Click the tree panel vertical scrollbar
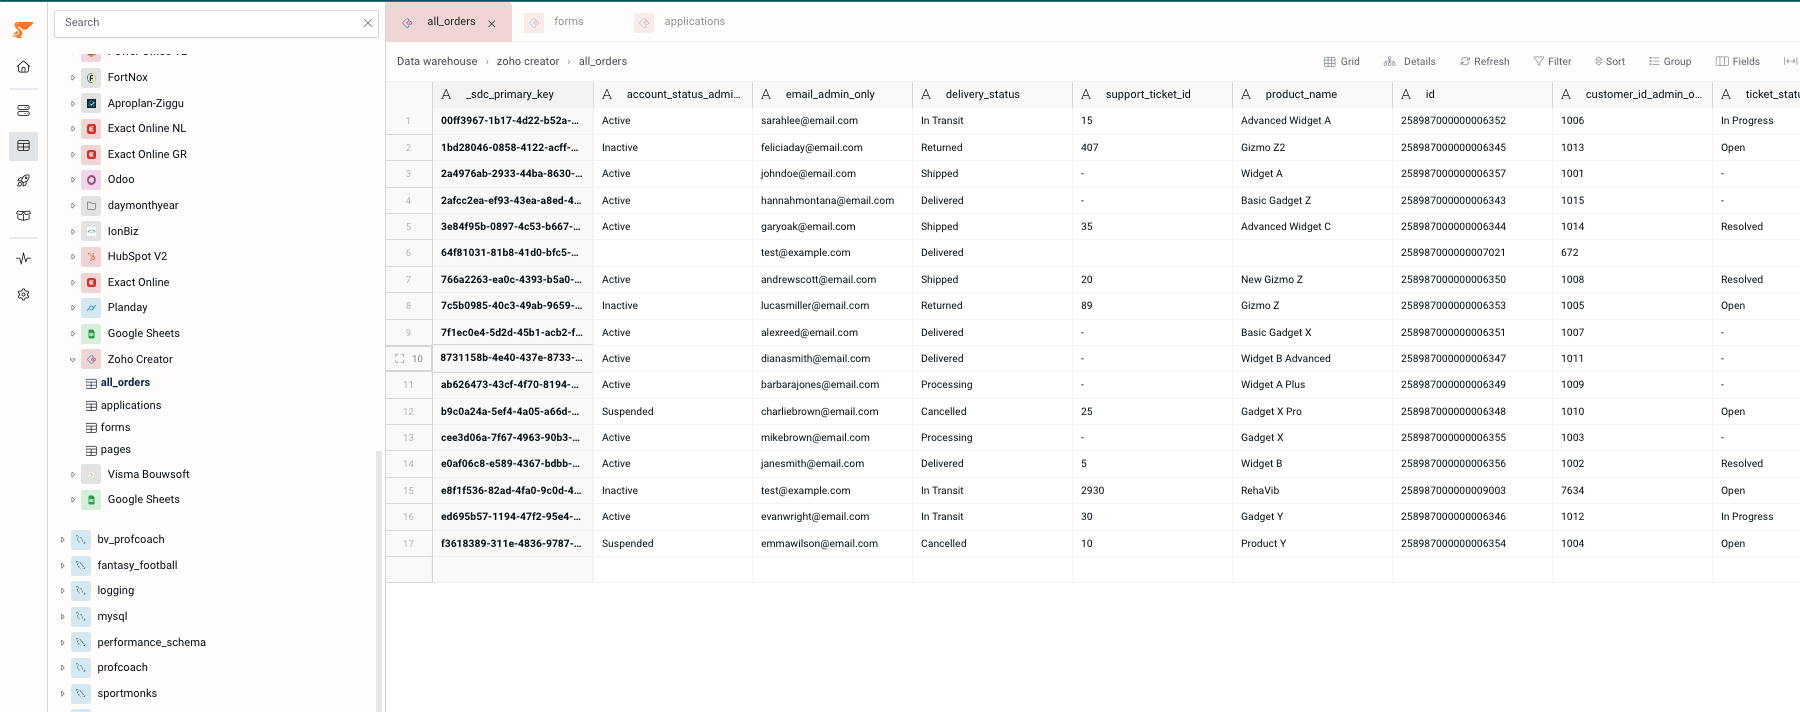This screenshot has width=1800, height=712. coord(378,580)
